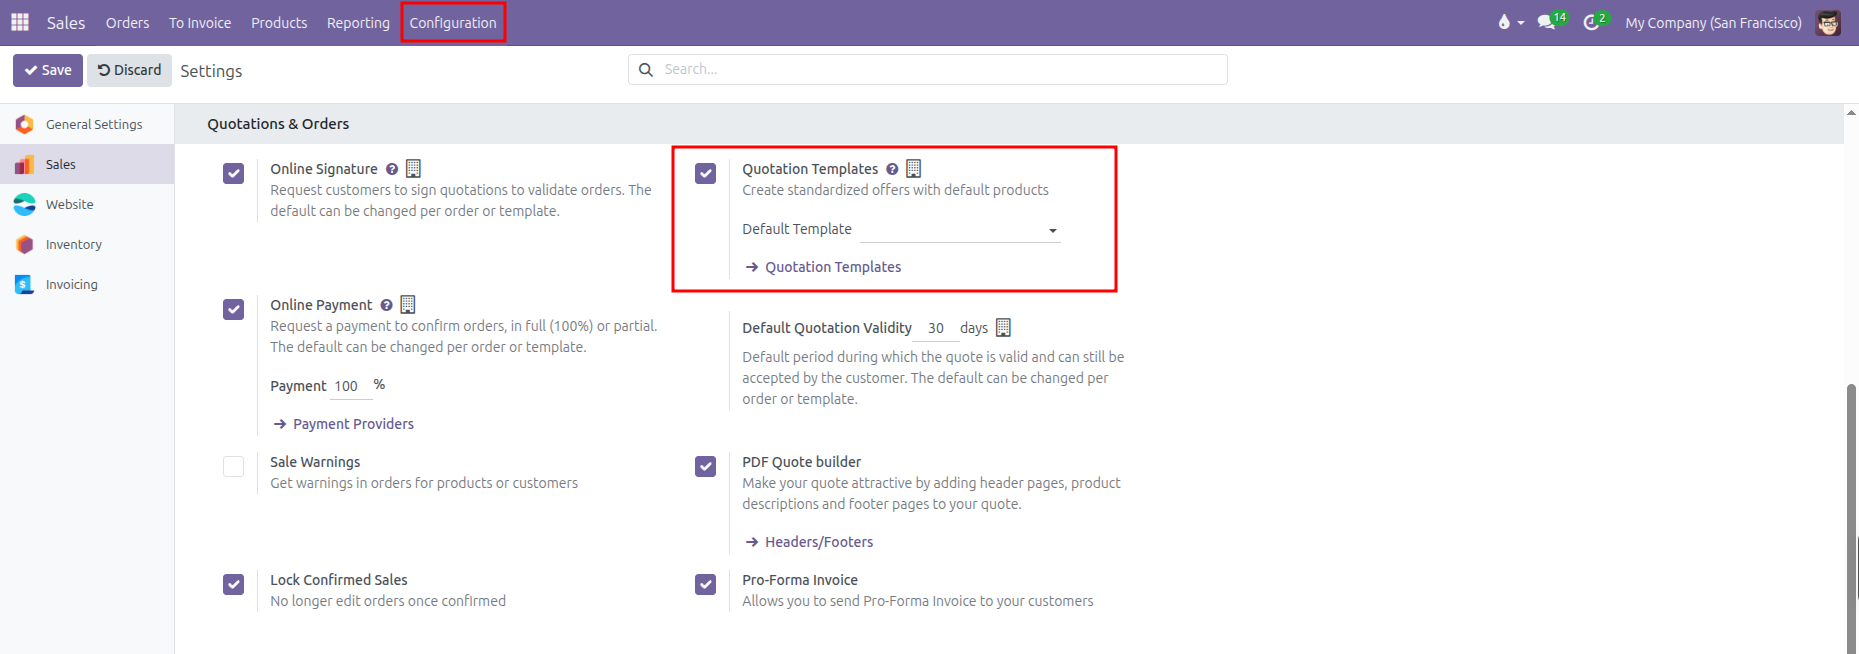
Task: Click the General Settings hexagon icon
Action: pos(25,124)
